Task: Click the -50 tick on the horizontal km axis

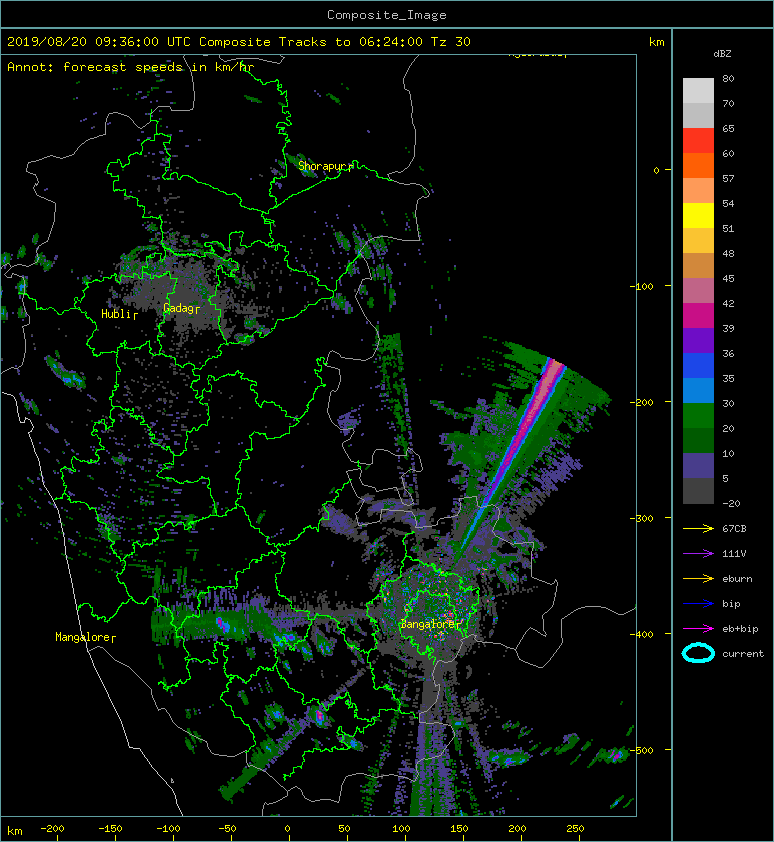Action: coord(227,829)
